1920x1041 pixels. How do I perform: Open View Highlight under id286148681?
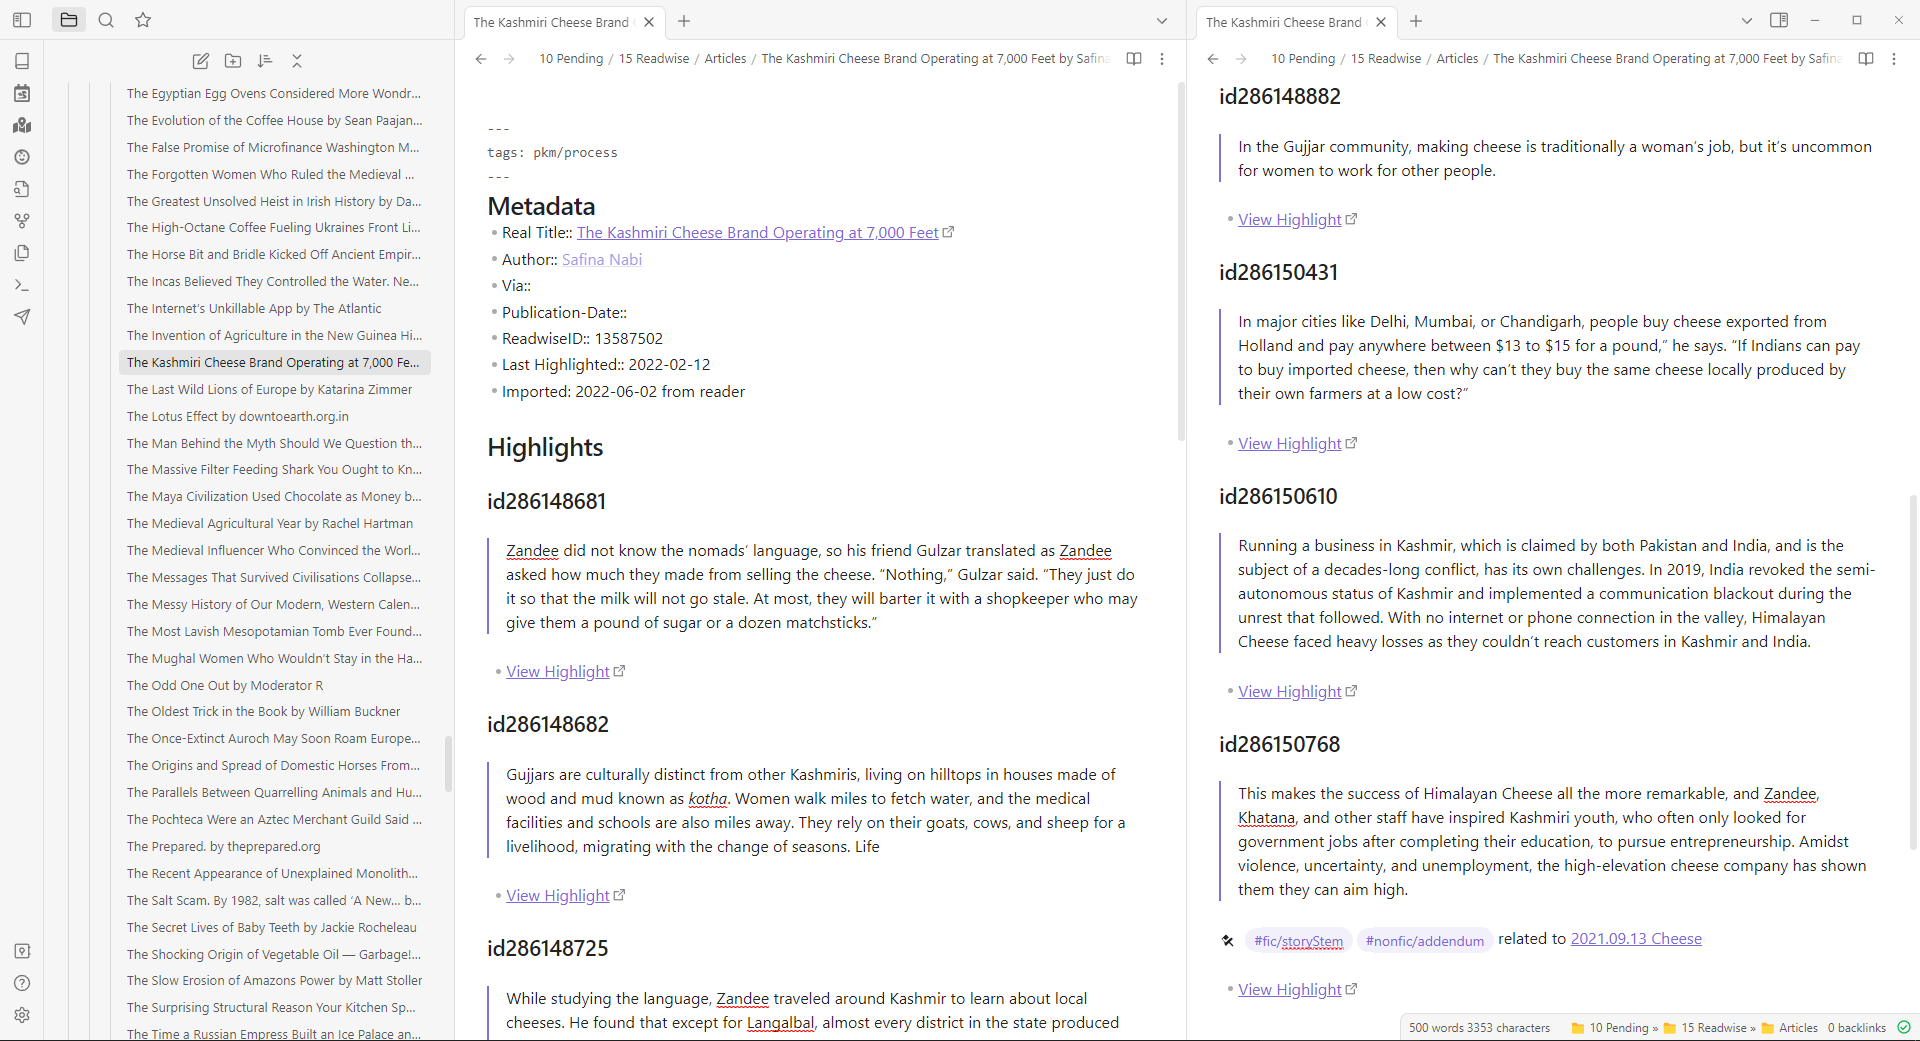coord(558,672)
